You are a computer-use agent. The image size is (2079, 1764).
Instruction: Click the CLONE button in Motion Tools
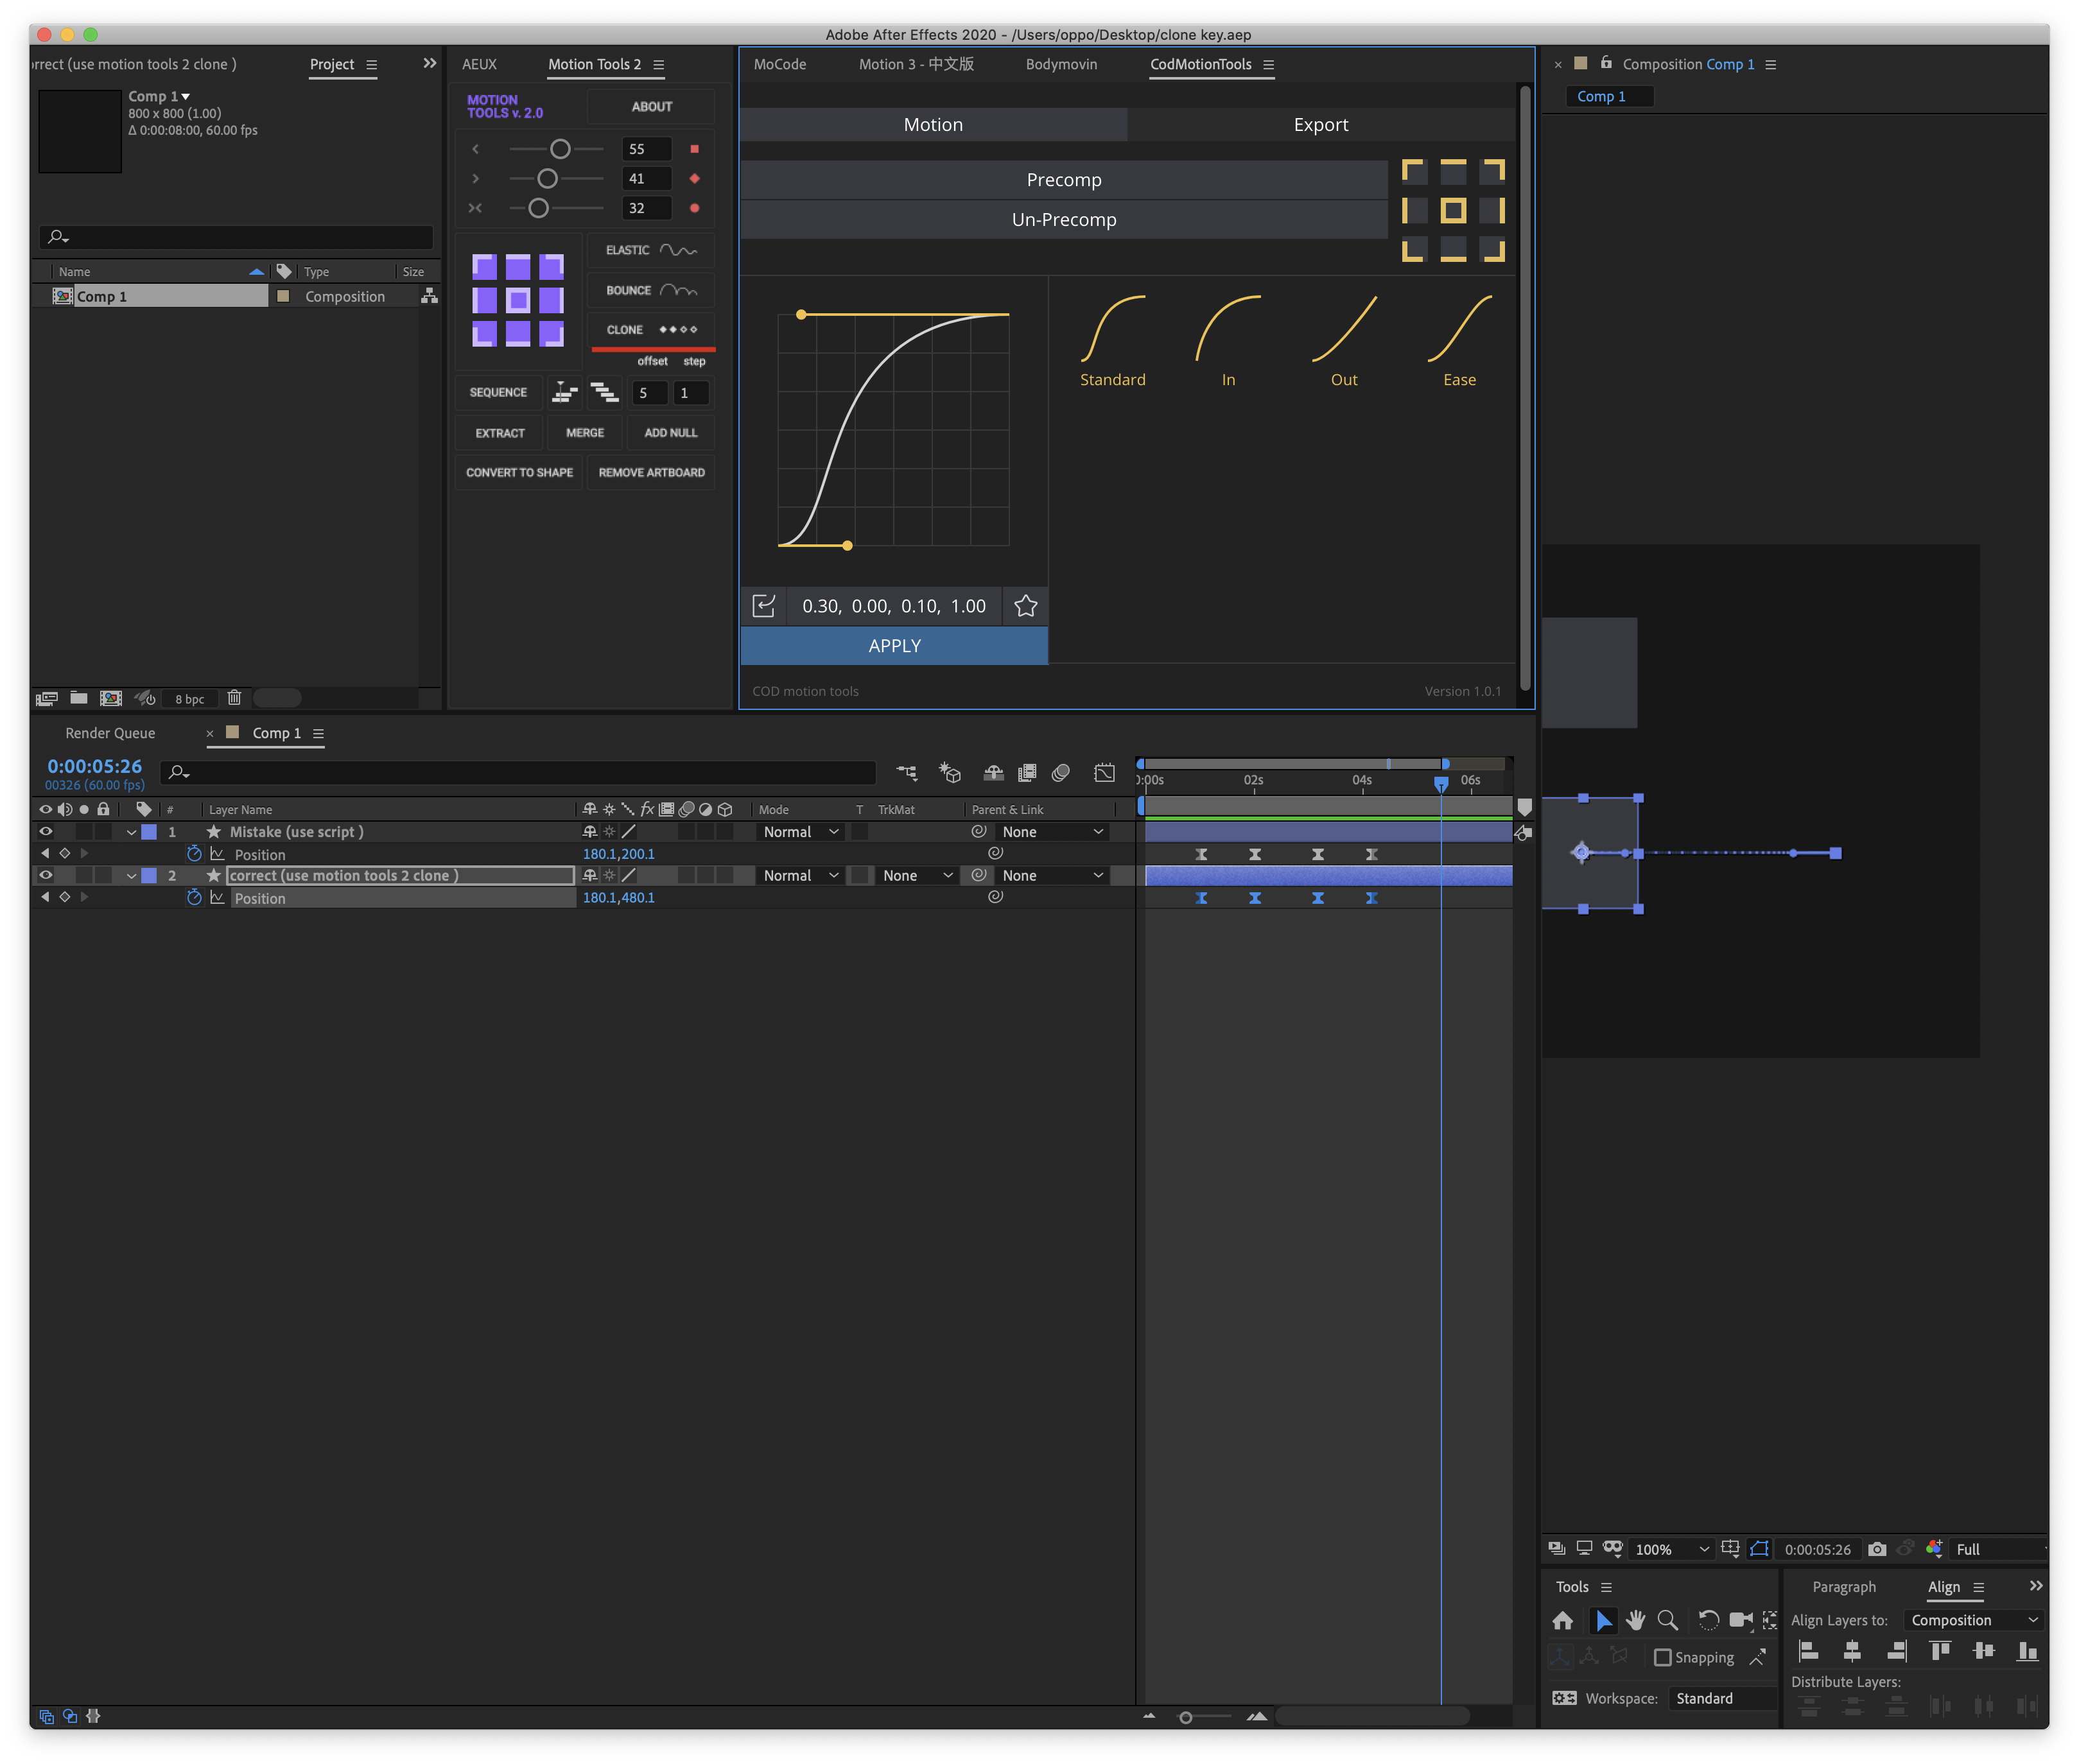point(651,330)
